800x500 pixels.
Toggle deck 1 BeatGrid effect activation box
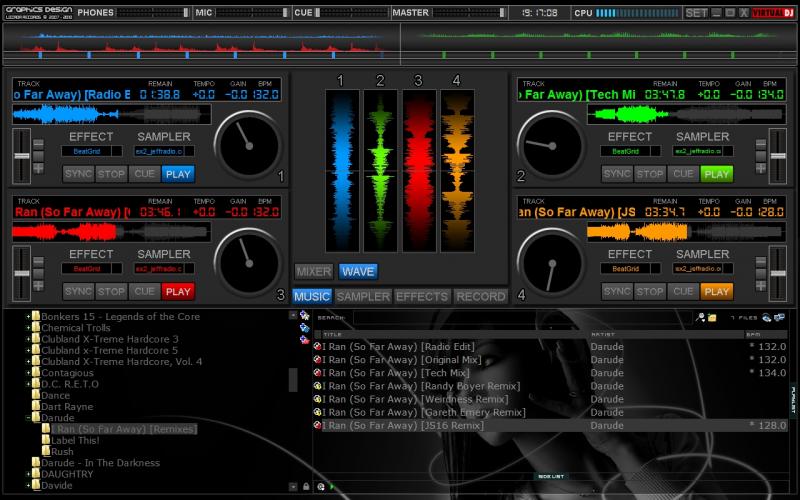tap(117, 151)
